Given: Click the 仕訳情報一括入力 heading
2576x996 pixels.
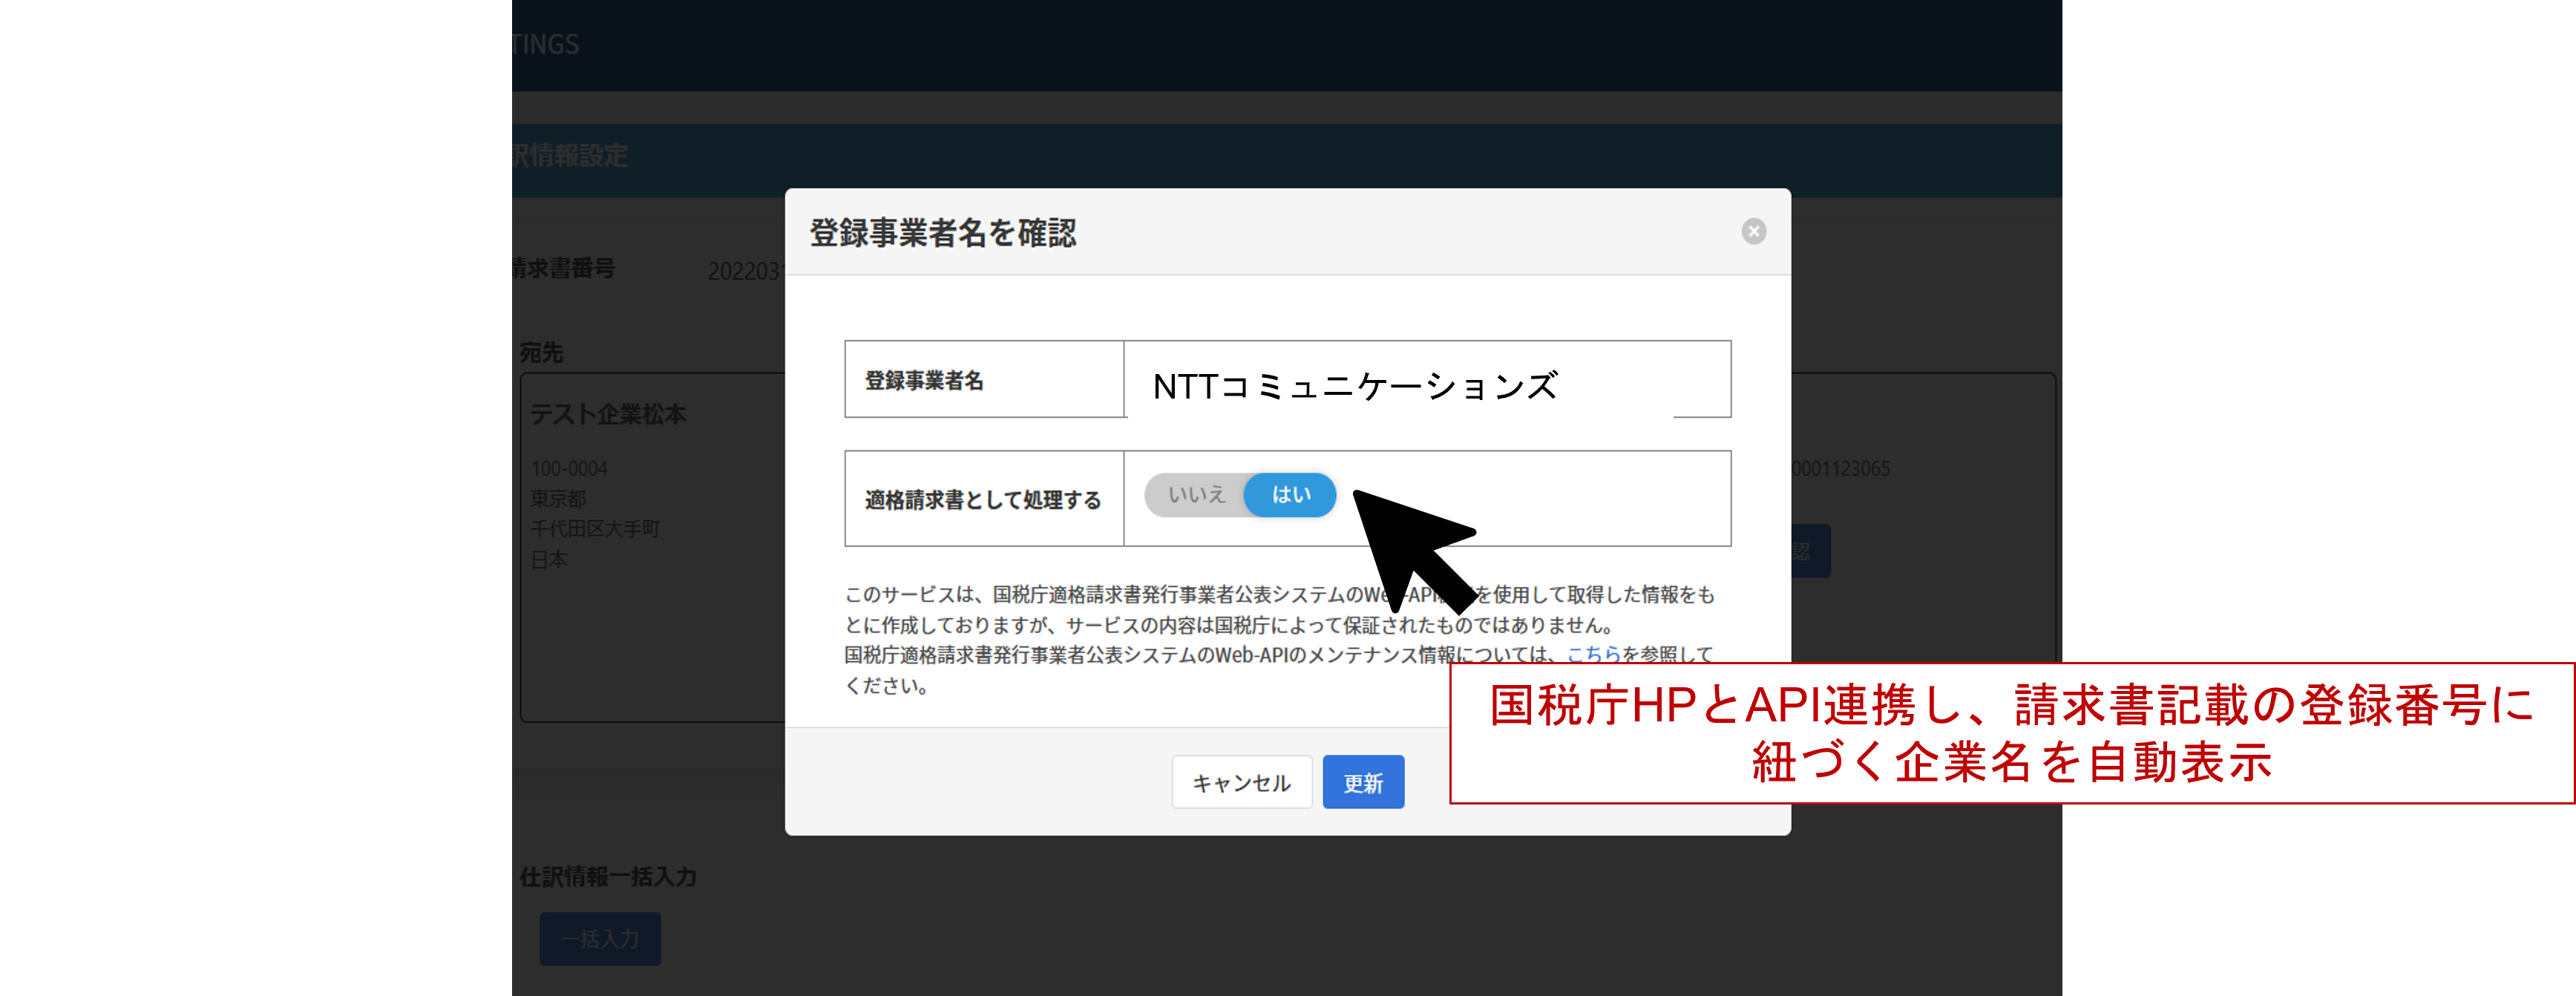Looking at the screenshot, I should [608, 877].
